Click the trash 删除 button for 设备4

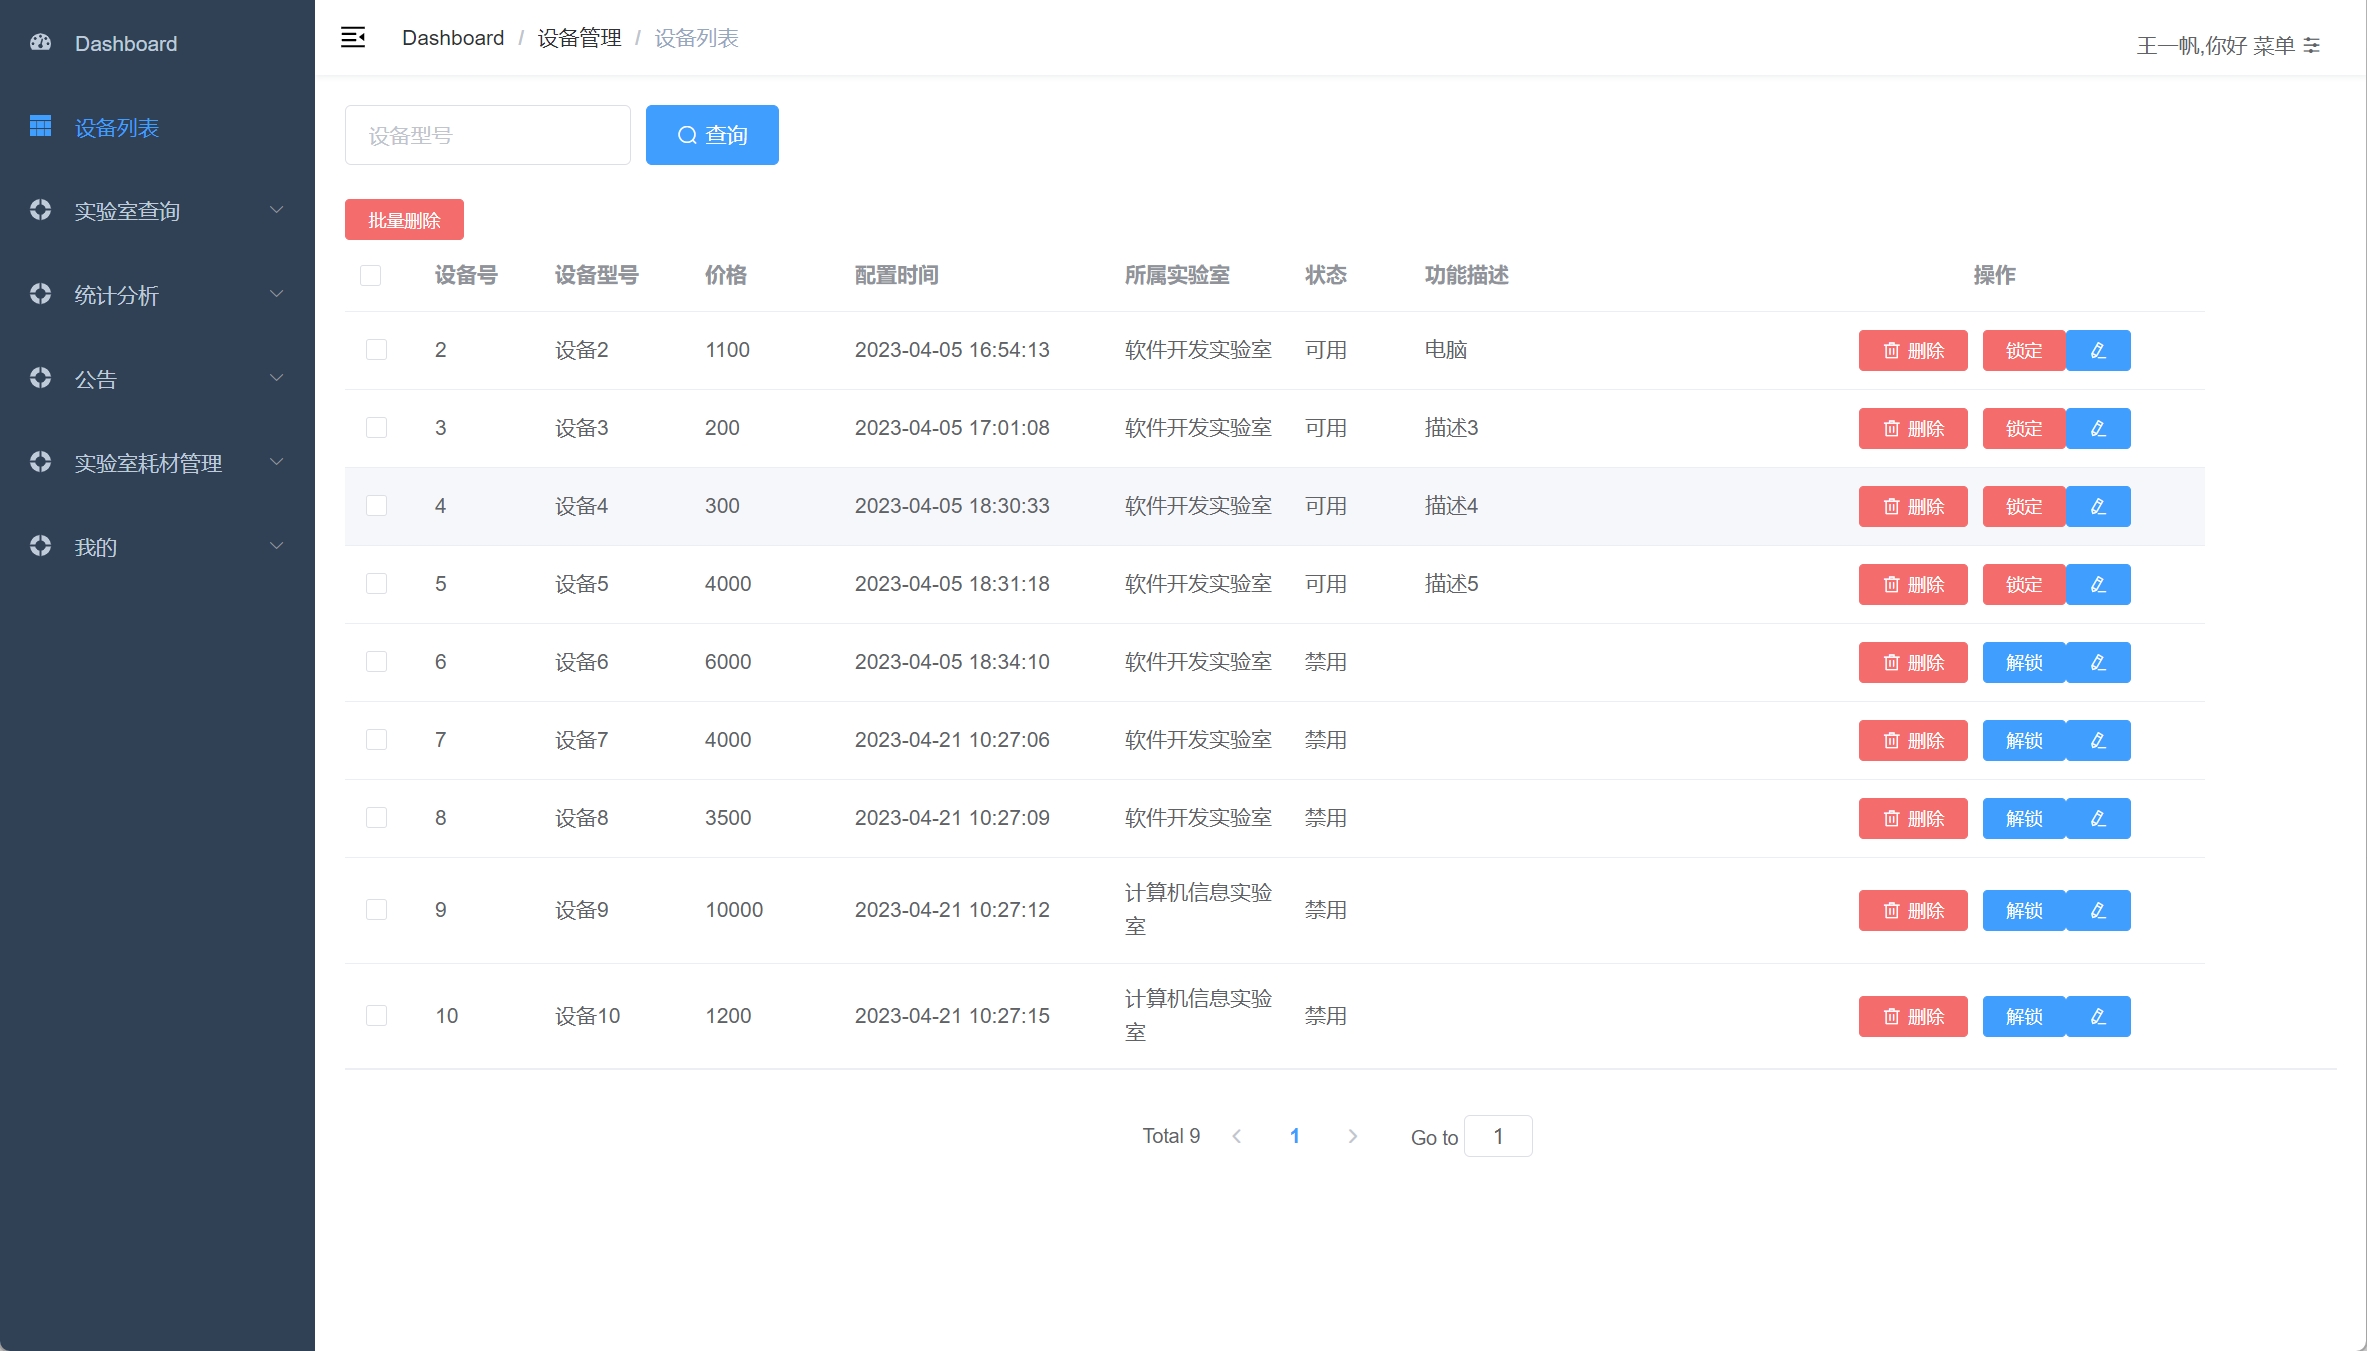tap(1912, 507)
